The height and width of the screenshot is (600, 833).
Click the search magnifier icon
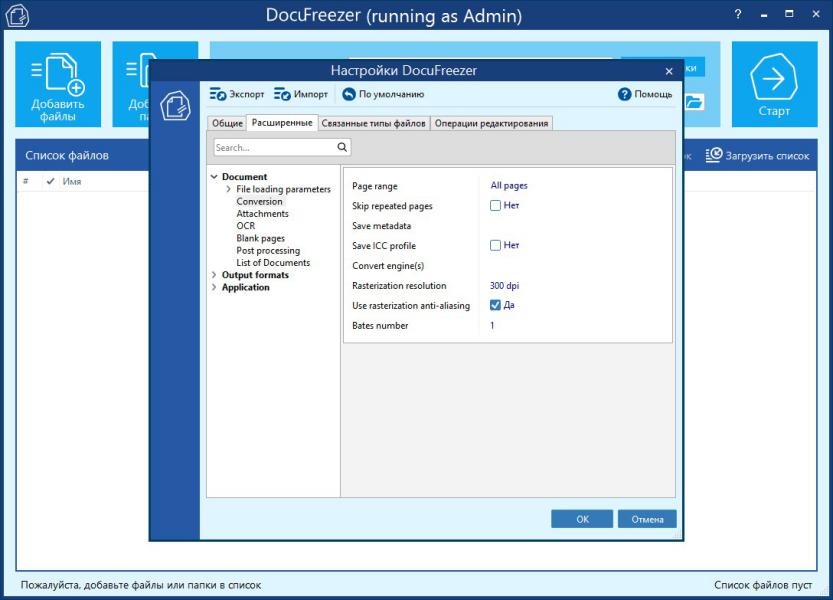tap(342, 147)
